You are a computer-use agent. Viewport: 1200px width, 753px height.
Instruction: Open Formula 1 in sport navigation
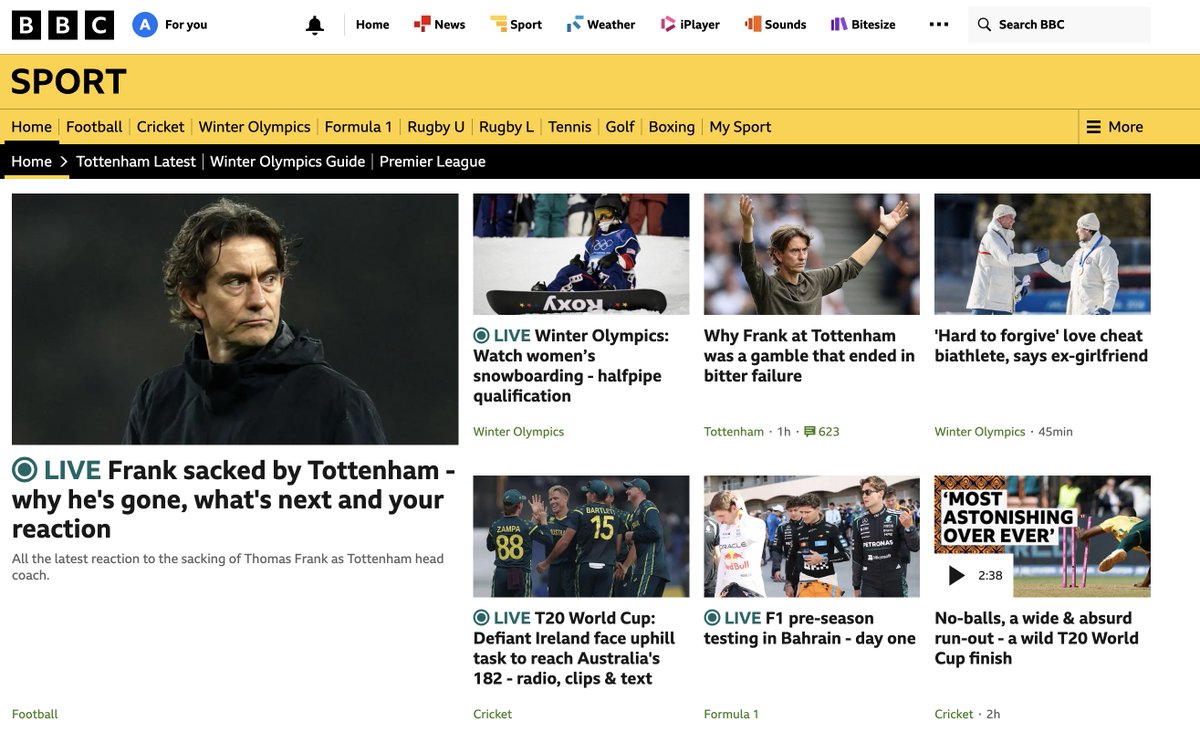tap(358, 127)
